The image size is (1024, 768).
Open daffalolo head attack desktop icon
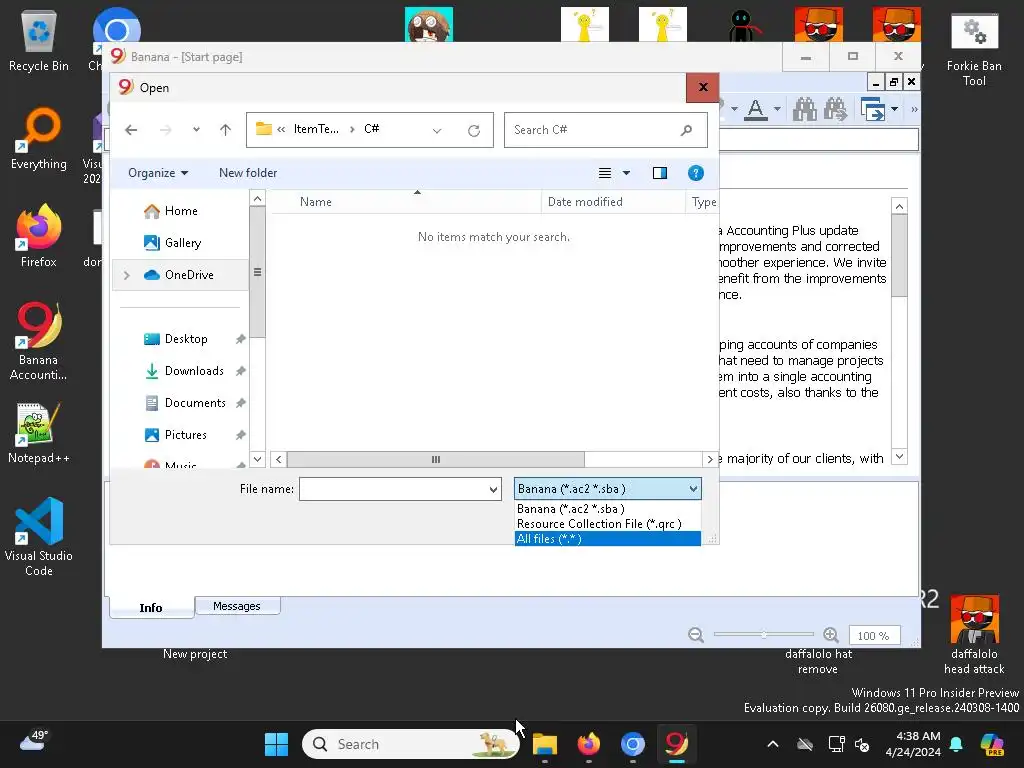point(974,634)
